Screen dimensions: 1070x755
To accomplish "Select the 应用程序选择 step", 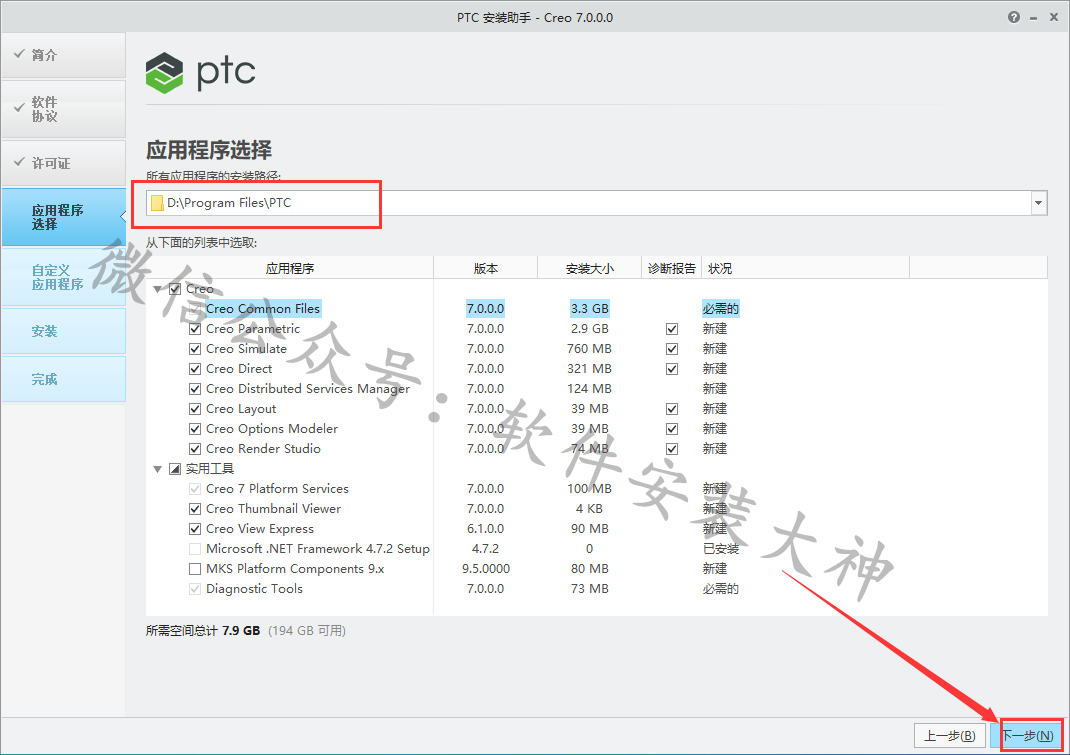I will point(63,217).
